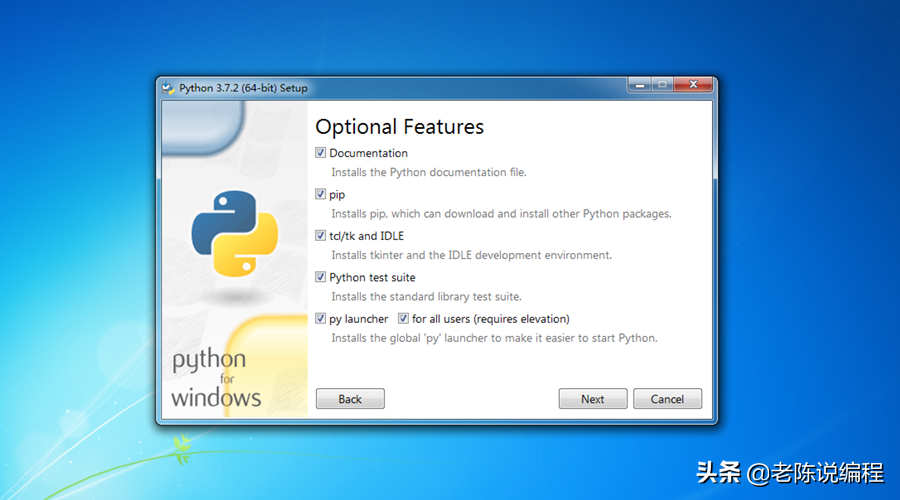Click the Optional Features heading
The height and width of the screenshot is (500, 900).
[x=399, y=127]
